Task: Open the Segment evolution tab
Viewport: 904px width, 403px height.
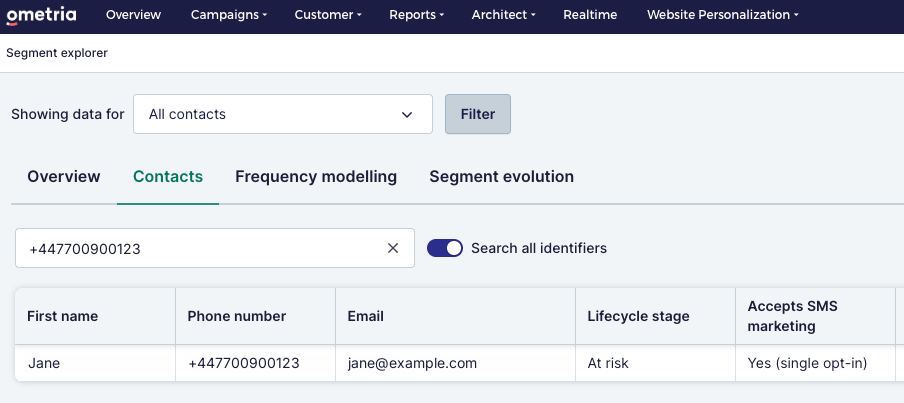Action: (x=502, y=176)
